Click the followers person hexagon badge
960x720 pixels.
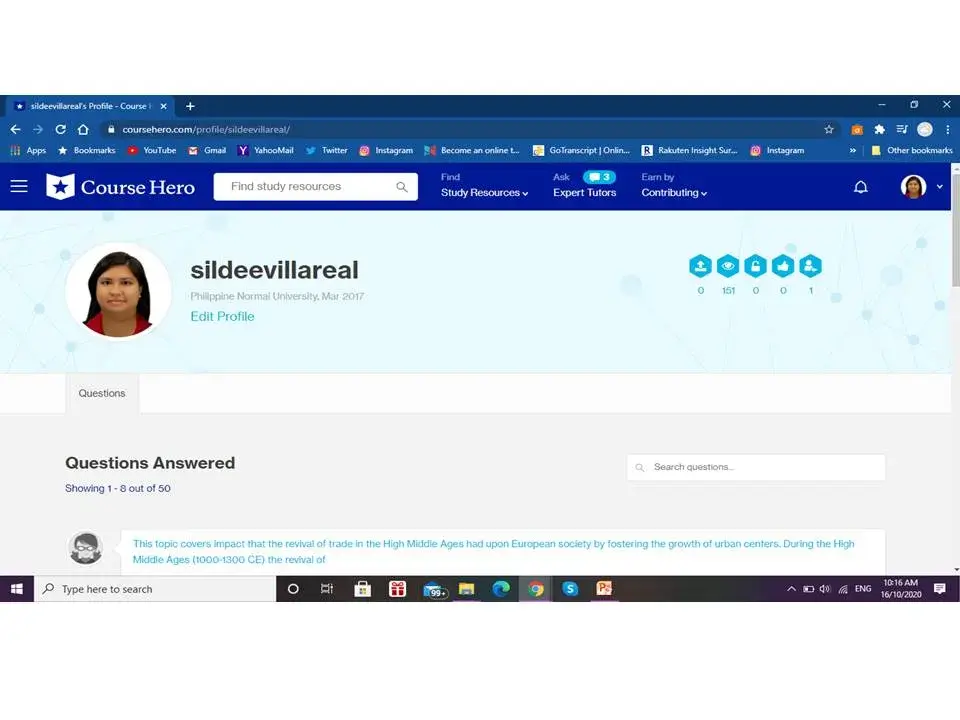[x=810, y=266]
